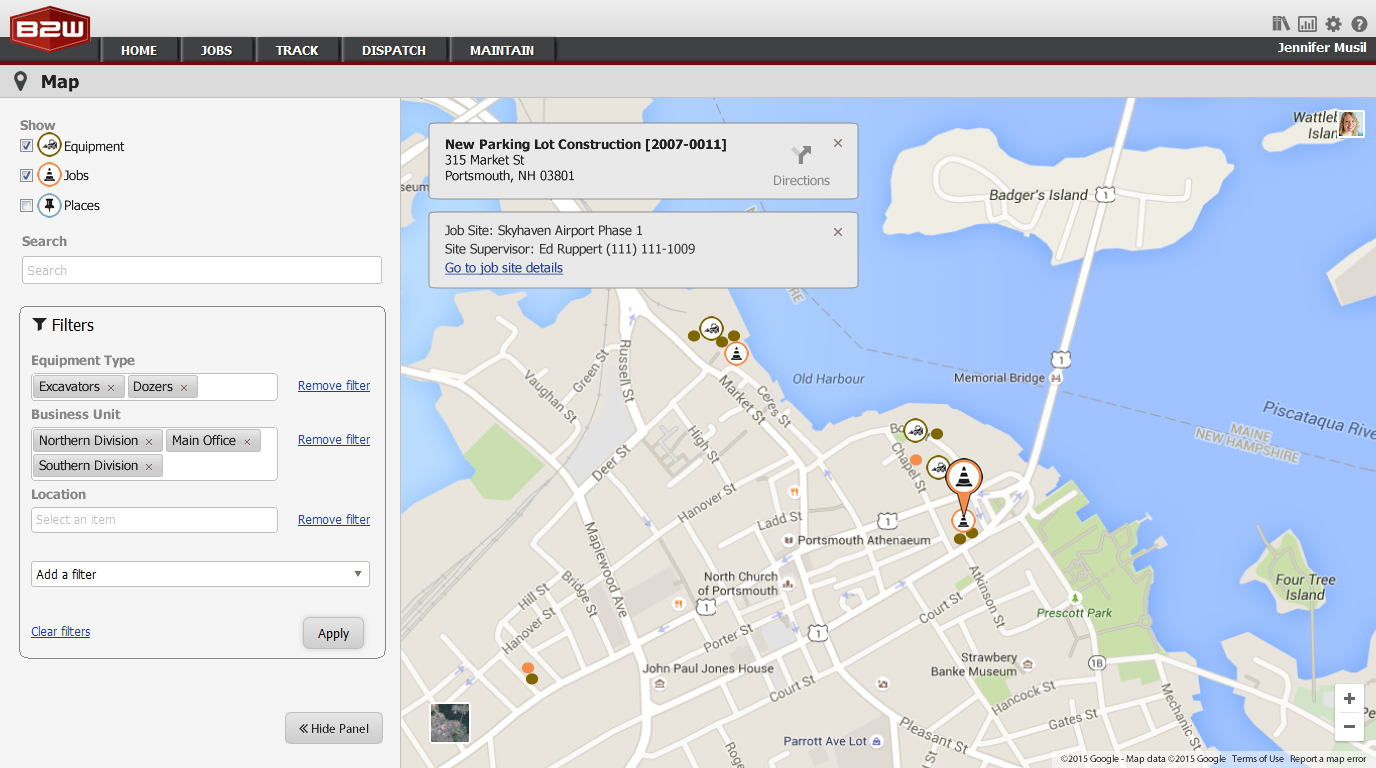Viewport: 1376px width, 768px height.
Task: Open the JOBS menu
Action: [x=216, y=50]
